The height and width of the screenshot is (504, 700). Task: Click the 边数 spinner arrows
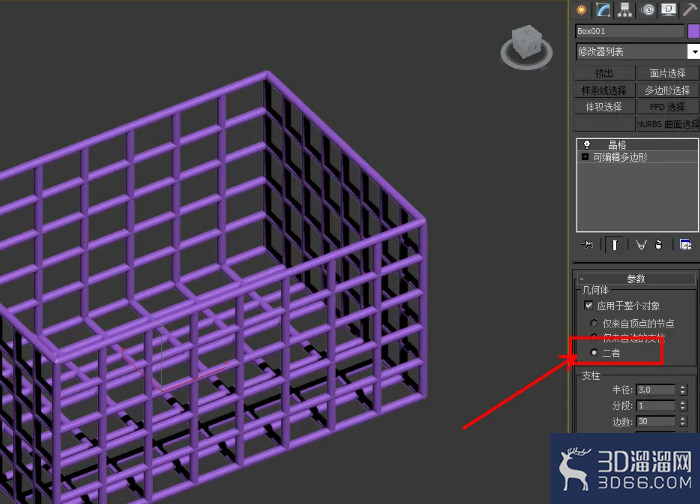pos(683,421)
